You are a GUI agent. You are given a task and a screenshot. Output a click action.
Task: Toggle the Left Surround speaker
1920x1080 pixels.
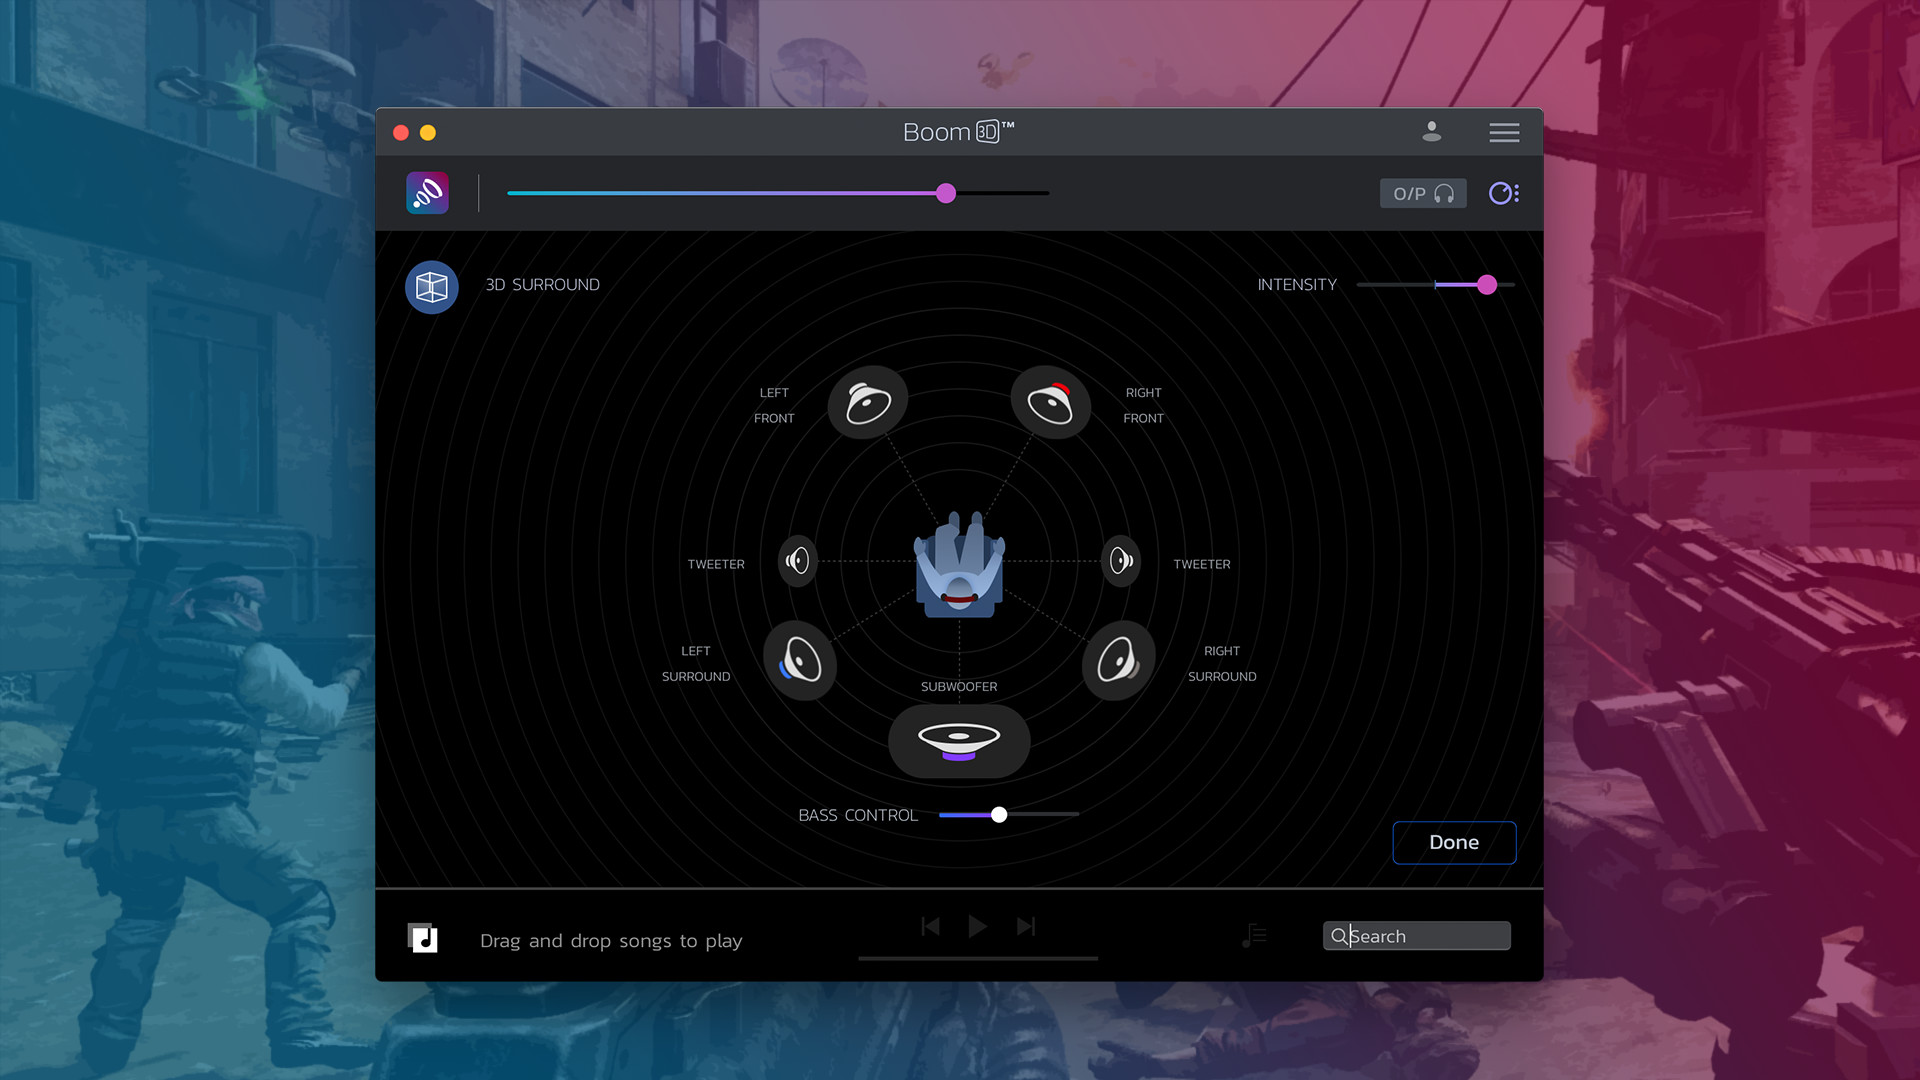click(800, 660)
